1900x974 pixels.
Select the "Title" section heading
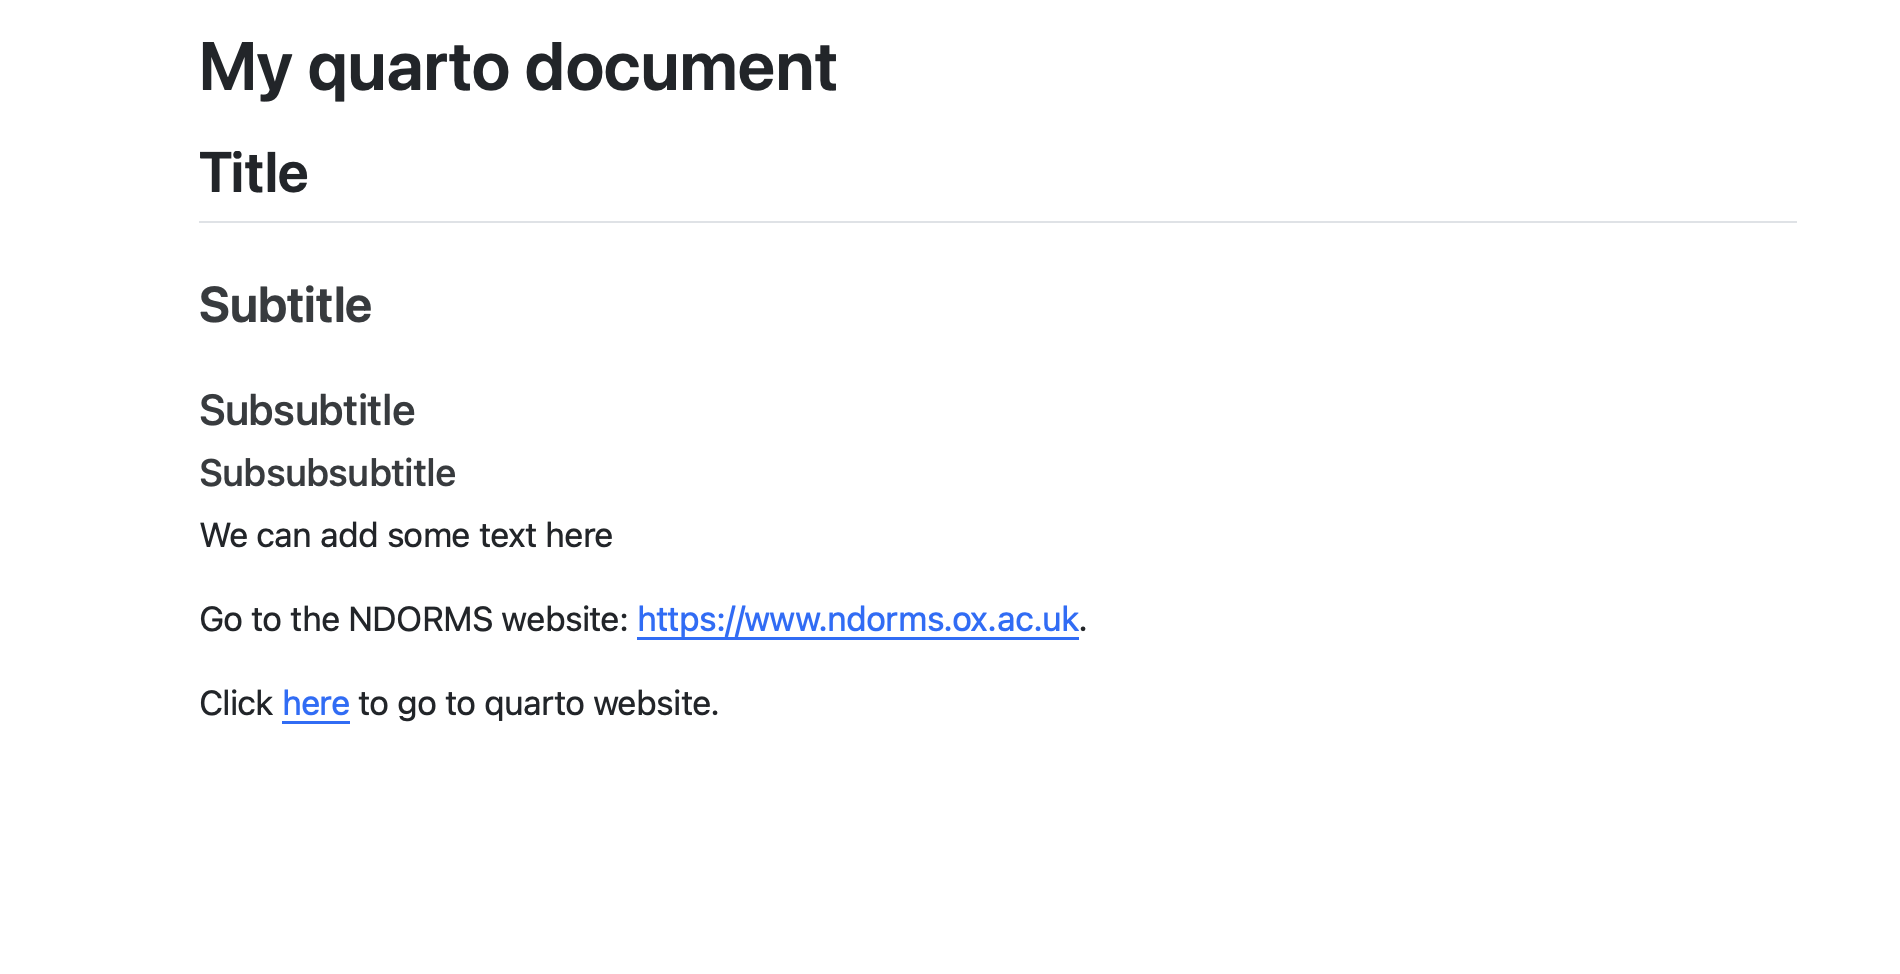pos(254,173)
